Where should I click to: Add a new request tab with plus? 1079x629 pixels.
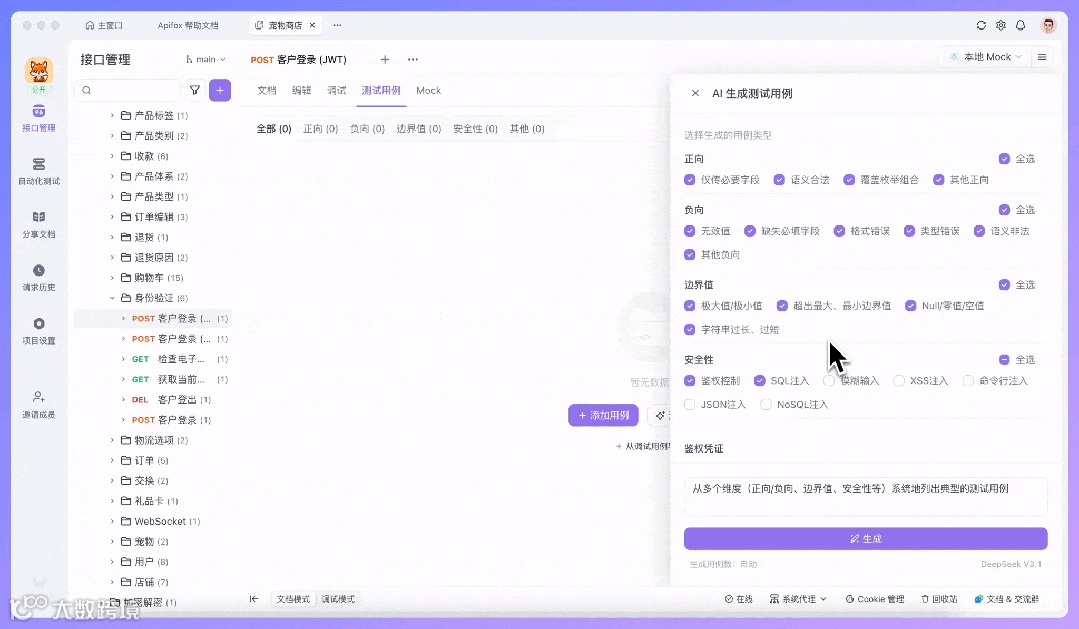pos(385,59)
